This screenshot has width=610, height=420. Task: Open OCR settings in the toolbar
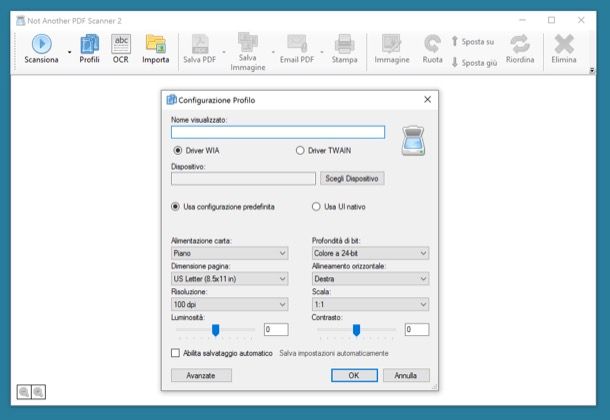pyautogui.click(x=121, y=49)
